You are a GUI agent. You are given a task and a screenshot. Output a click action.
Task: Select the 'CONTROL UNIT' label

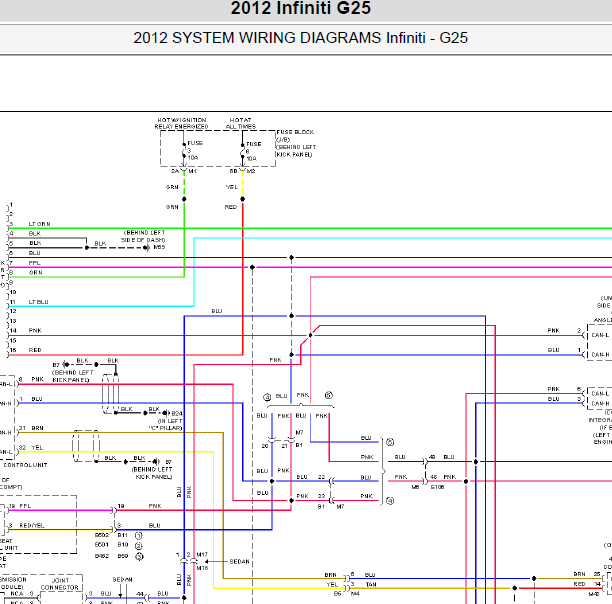coord(25,465)
